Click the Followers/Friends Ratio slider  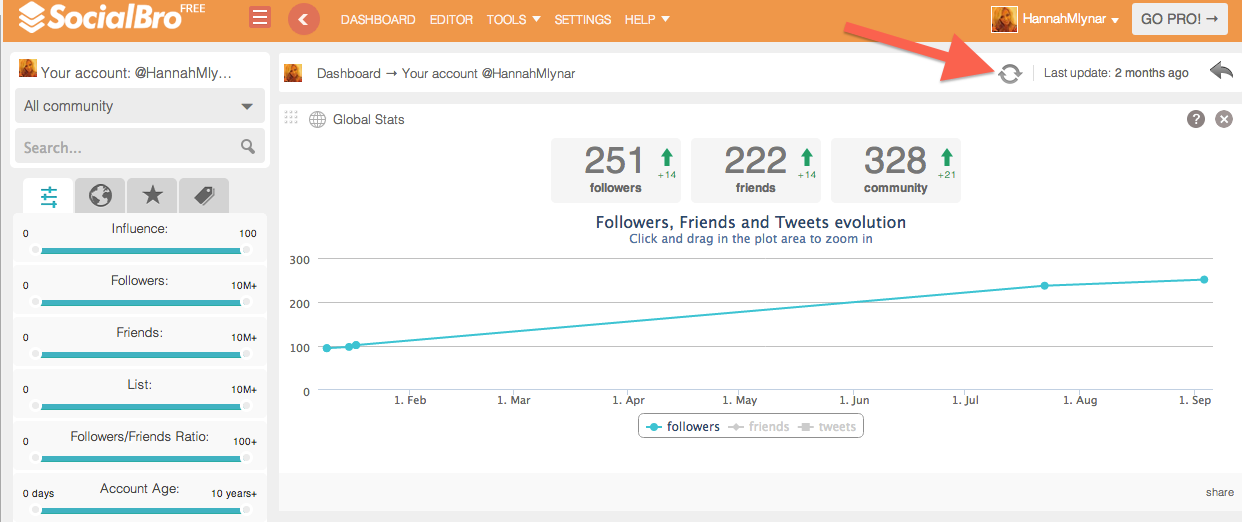(140, 458)
